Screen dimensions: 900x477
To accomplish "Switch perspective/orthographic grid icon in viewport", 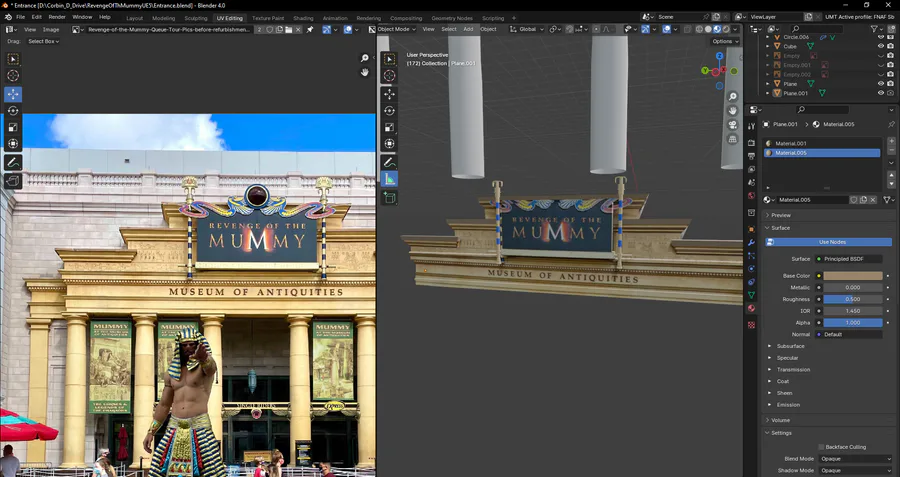I will tap(732, 139).
